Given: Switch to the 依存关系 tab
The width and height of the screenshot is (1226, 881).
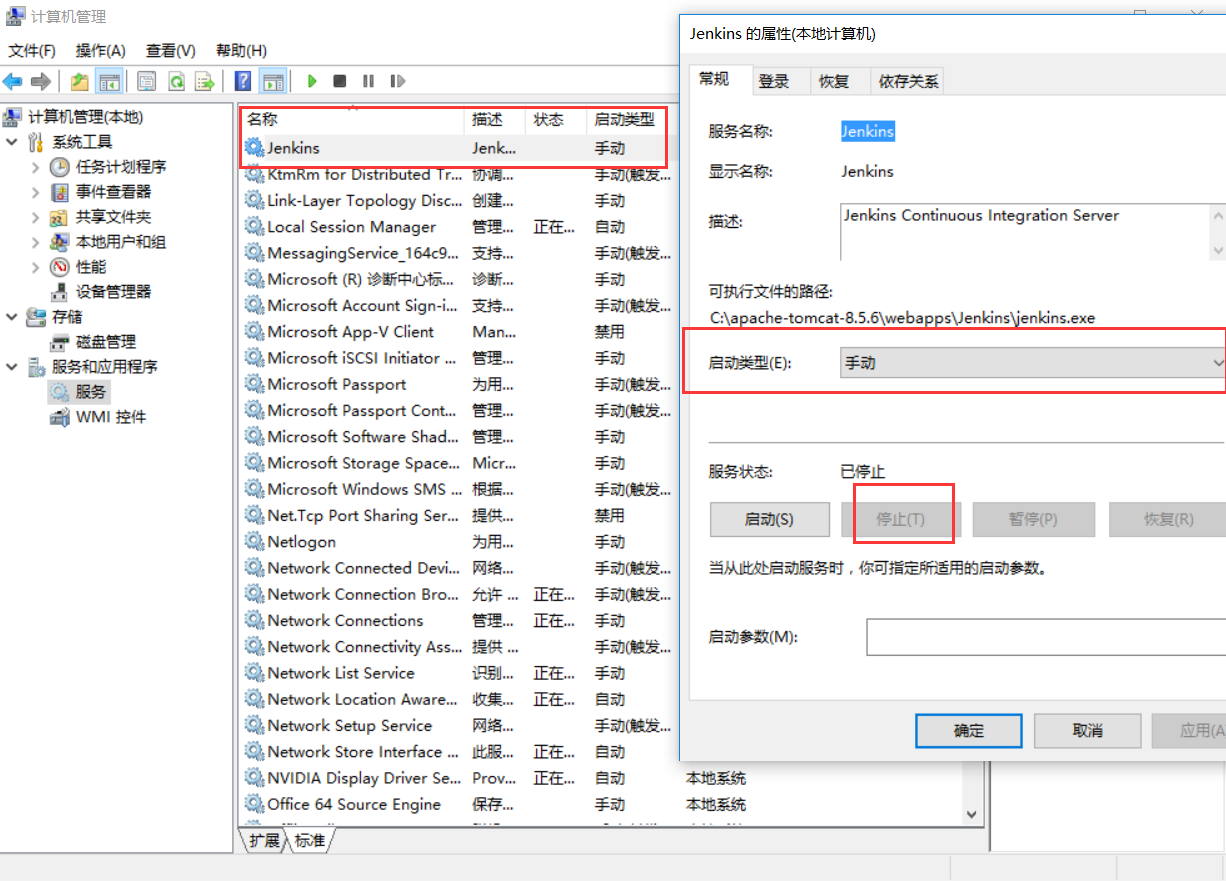Looking at the screenshot, I should point(908,82).
